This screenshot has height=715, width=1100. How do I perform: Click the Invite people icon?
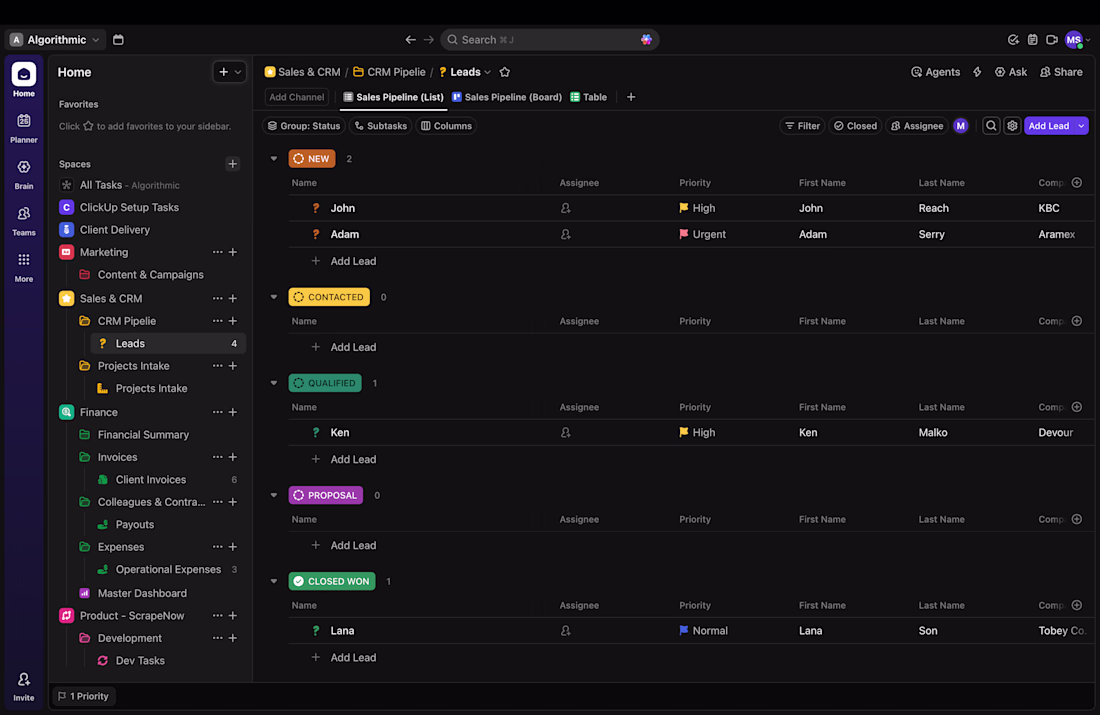(23, 679)
